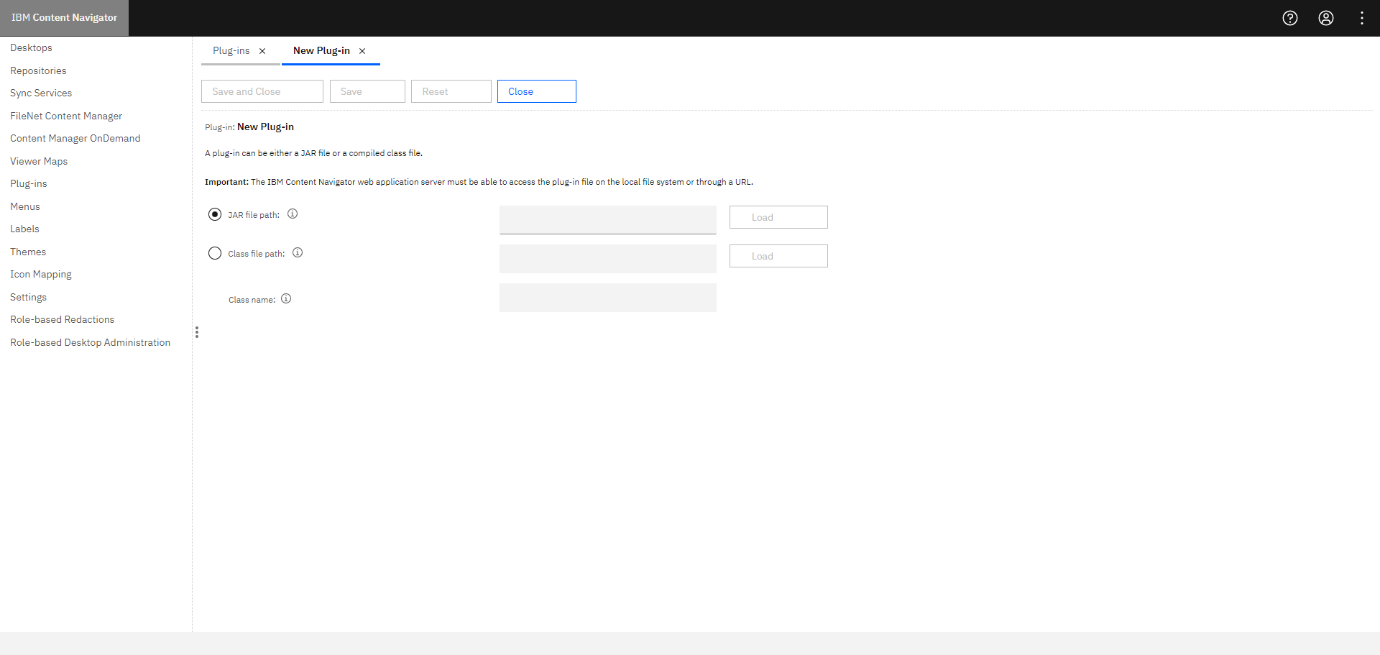Image resolution: width=1380 pixels, height=655 pixels.
Task: Click the sidebar resize handle dots
Action: click(x=197, y=332)
